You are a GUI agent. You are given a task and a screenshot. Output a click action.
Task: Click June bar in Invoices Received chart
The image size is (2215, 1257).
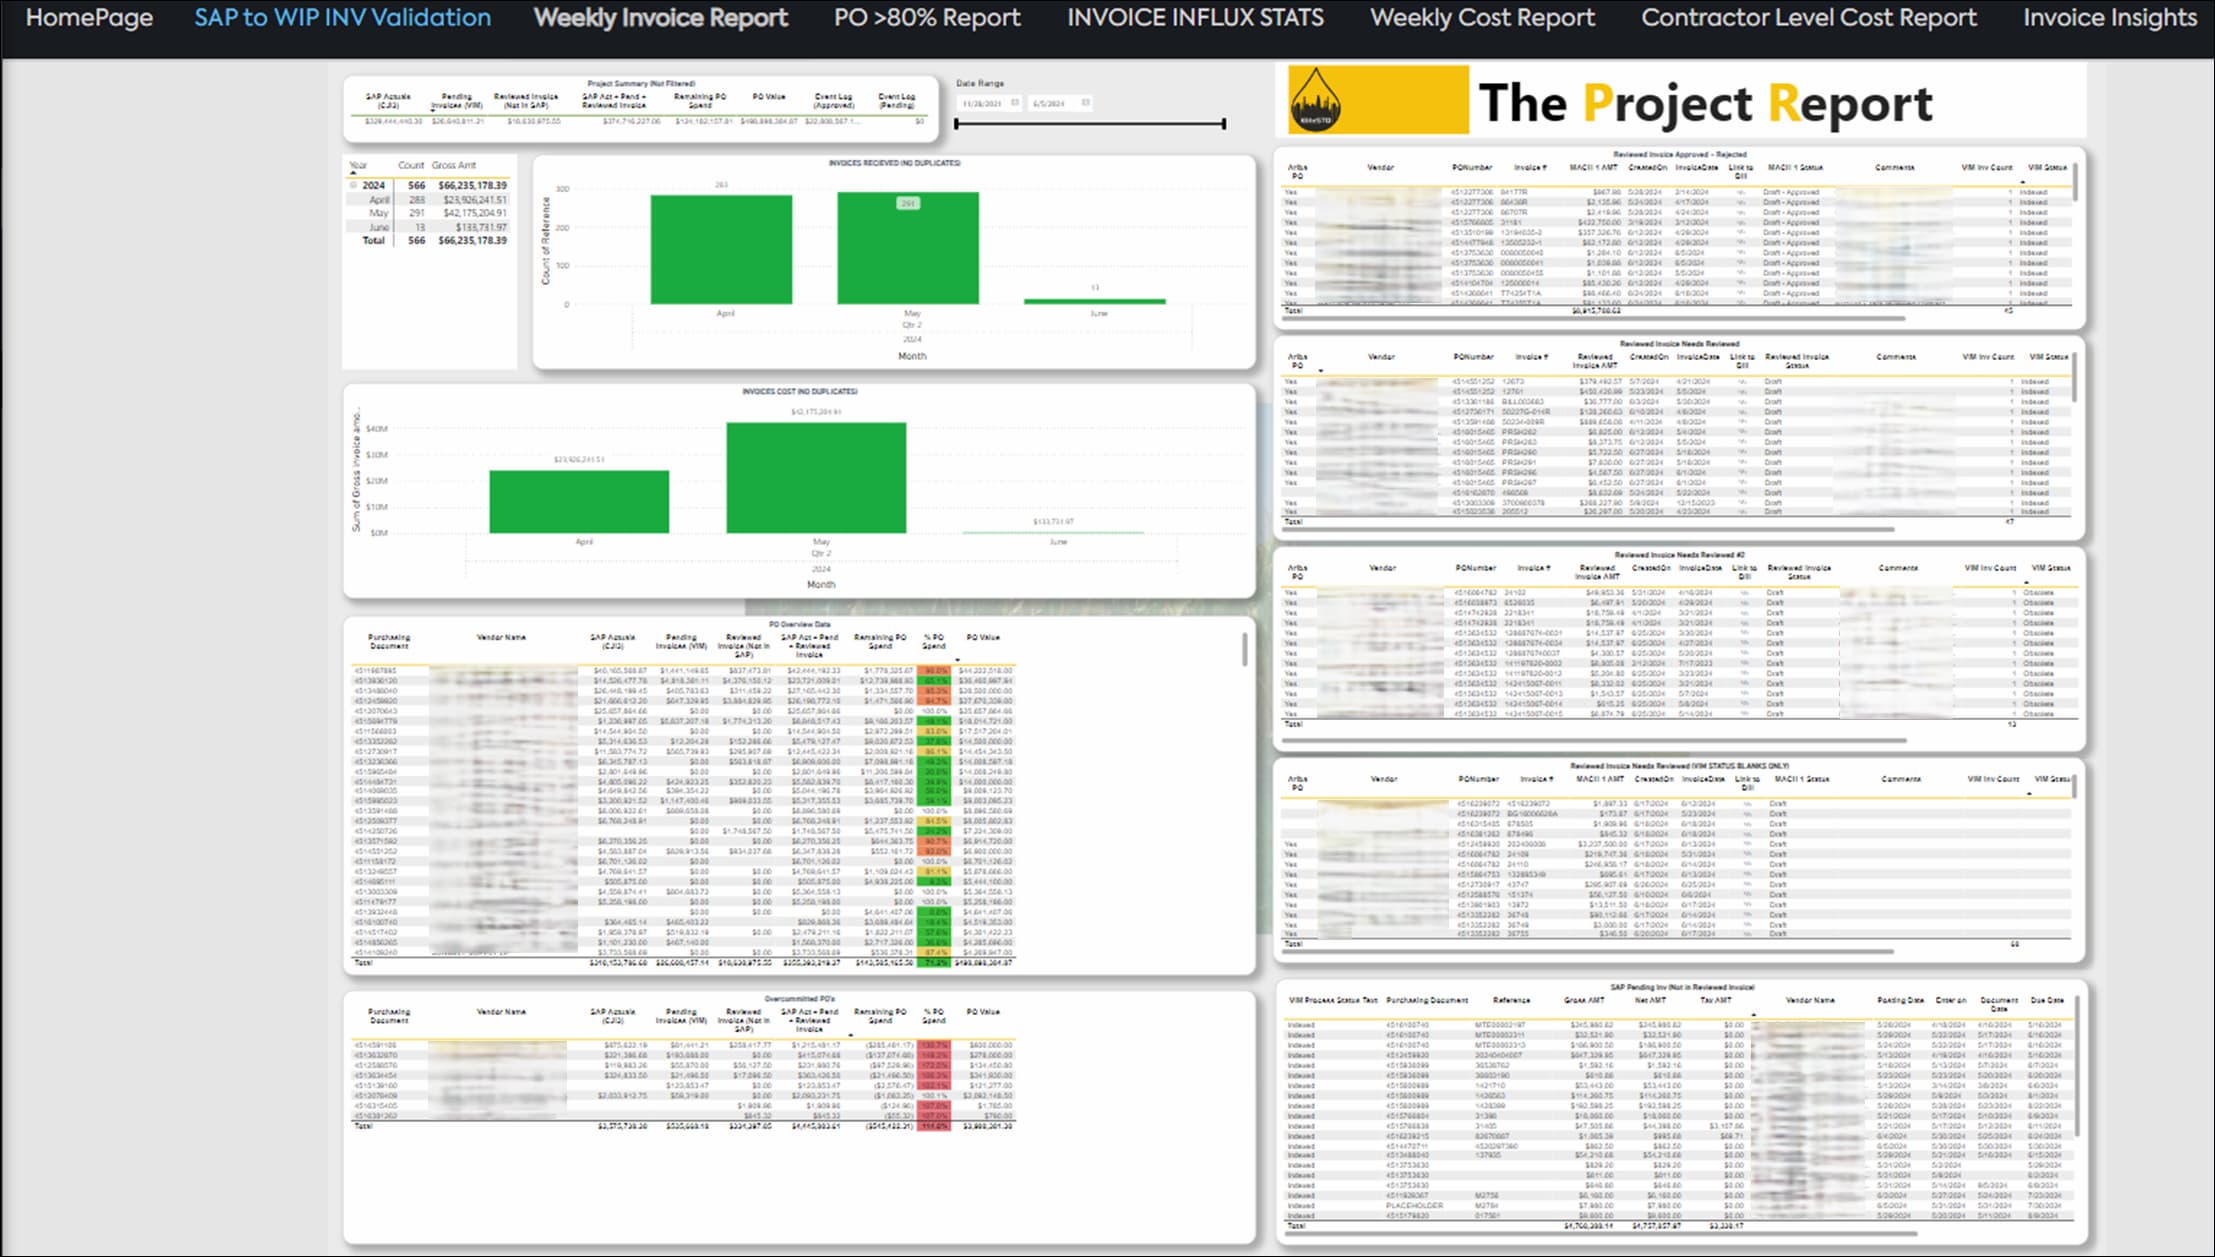[1095, 301]
